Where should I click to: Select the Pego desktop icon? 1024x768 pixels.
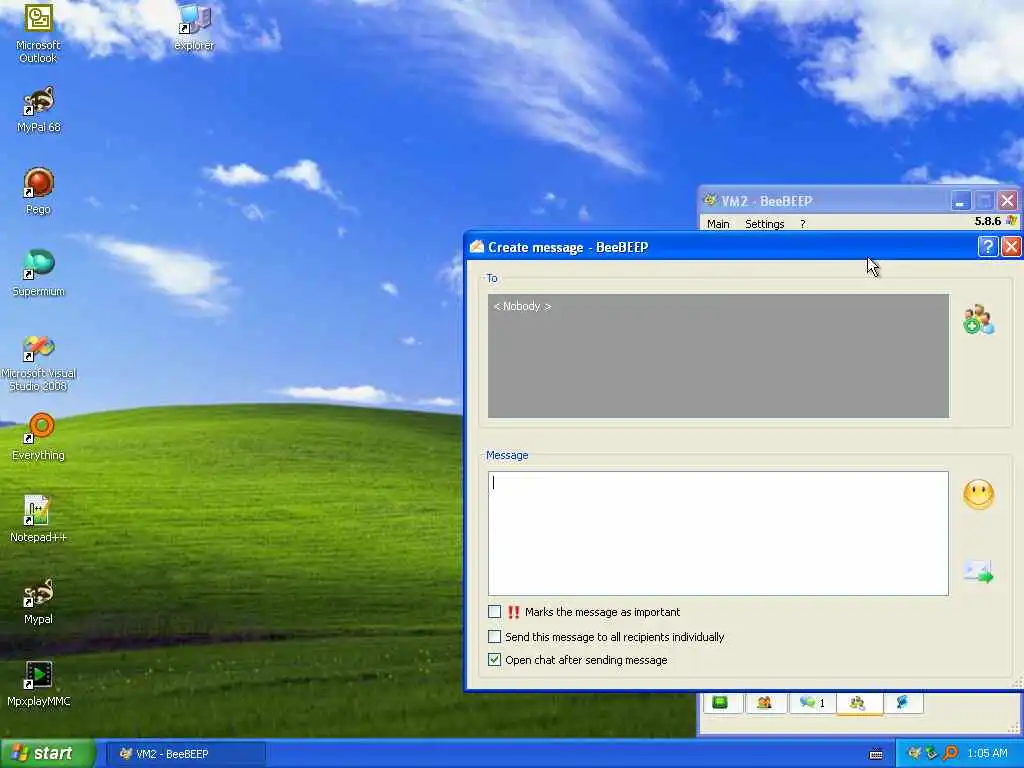pos(38,191)
